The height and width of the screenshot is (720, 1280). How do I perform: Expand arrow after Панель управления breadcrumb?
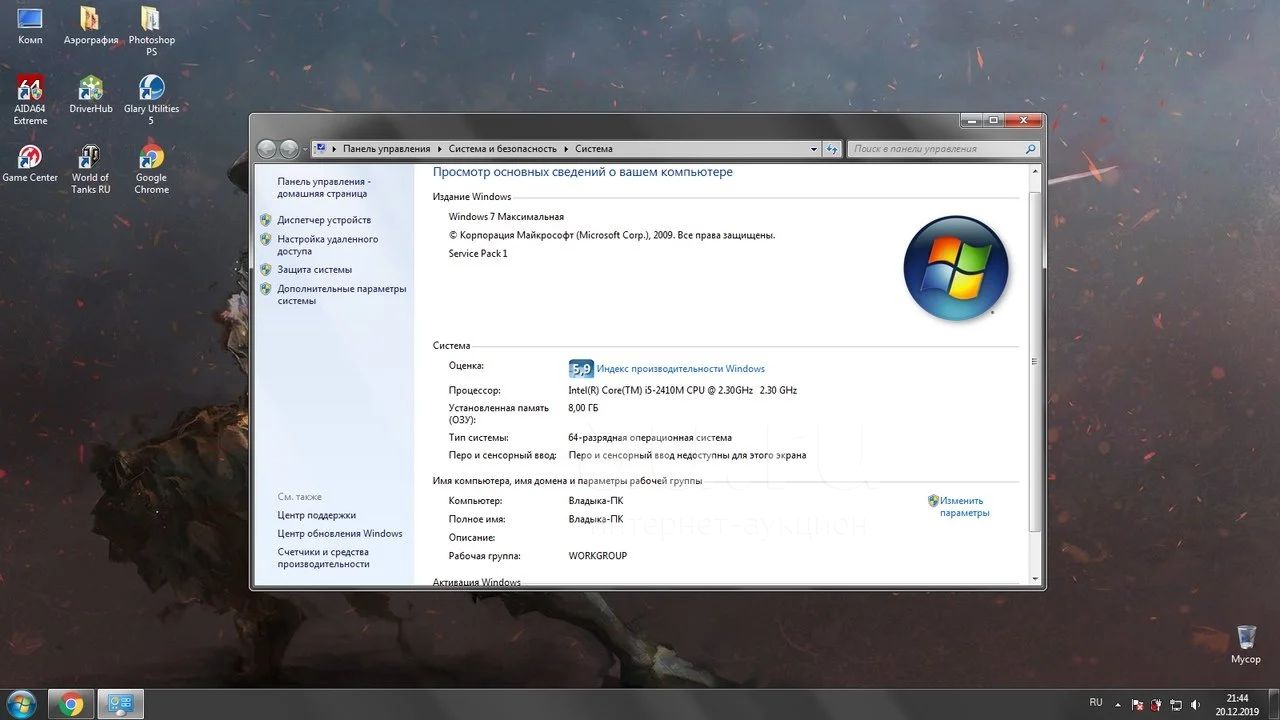point(439,149)
